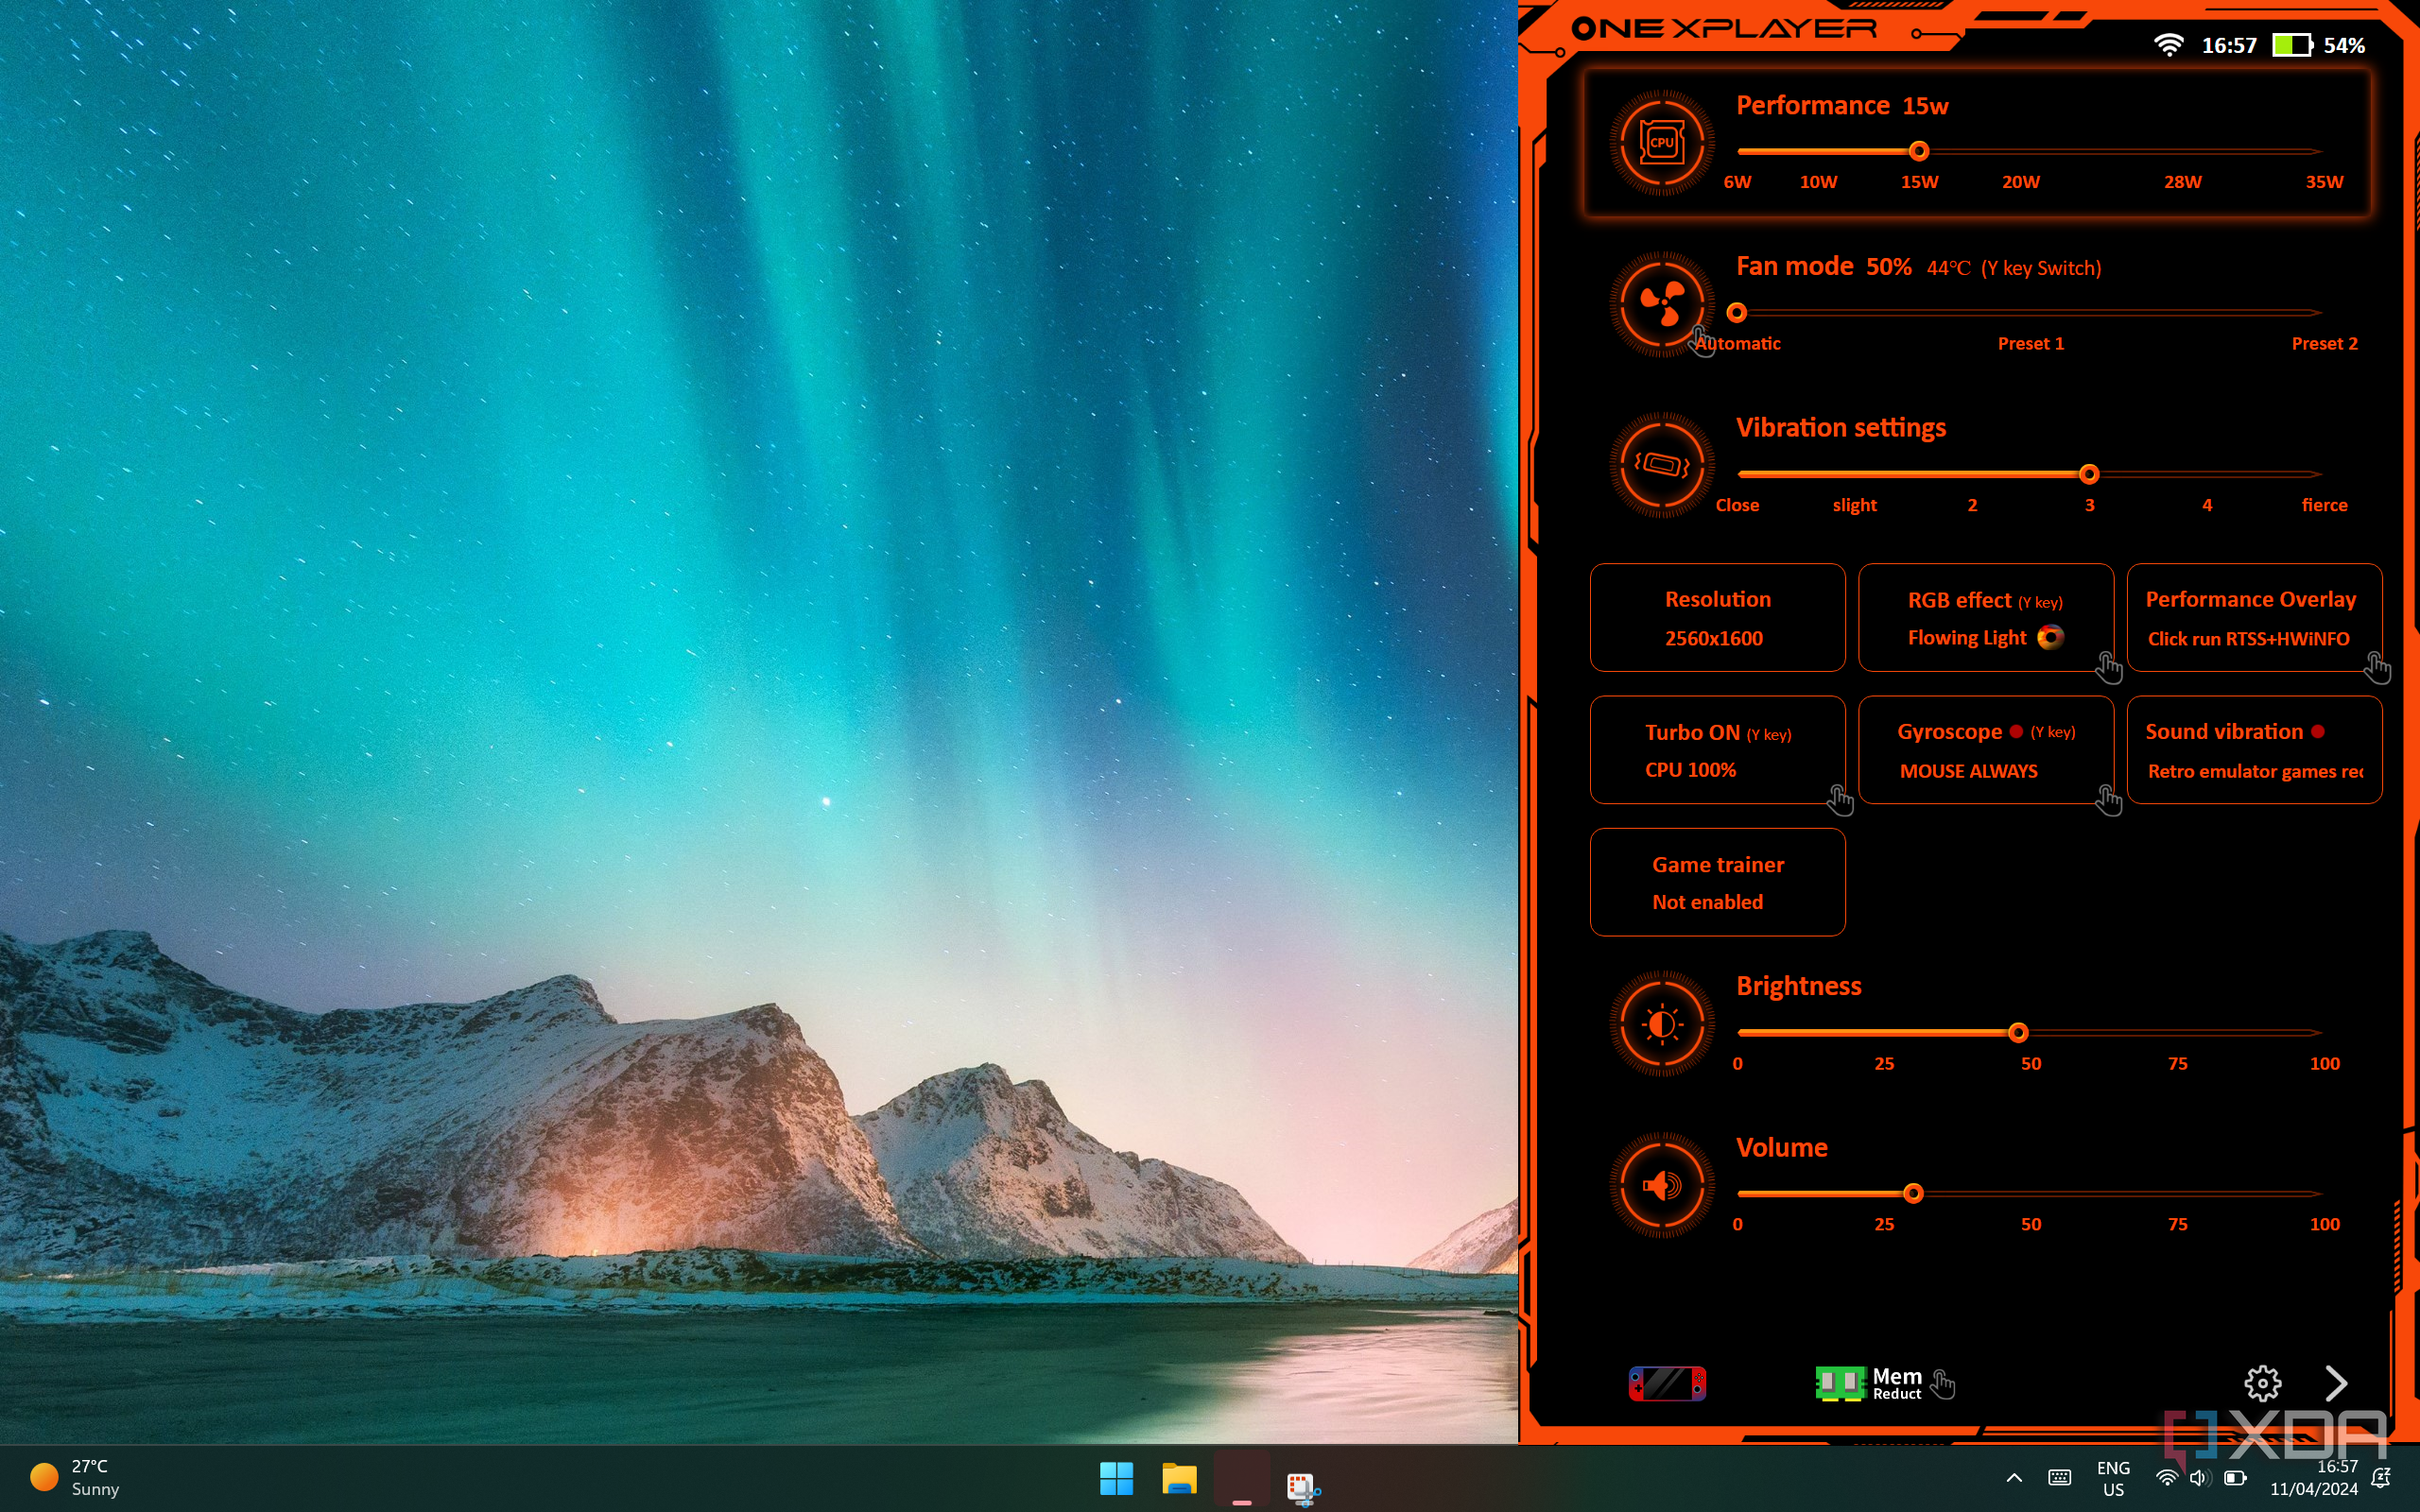The width and height of the screenshot is (2420, 1512).
Task: Toggle the Gyroscope MOUSE ALWAYS tile
Action: 1985,750
